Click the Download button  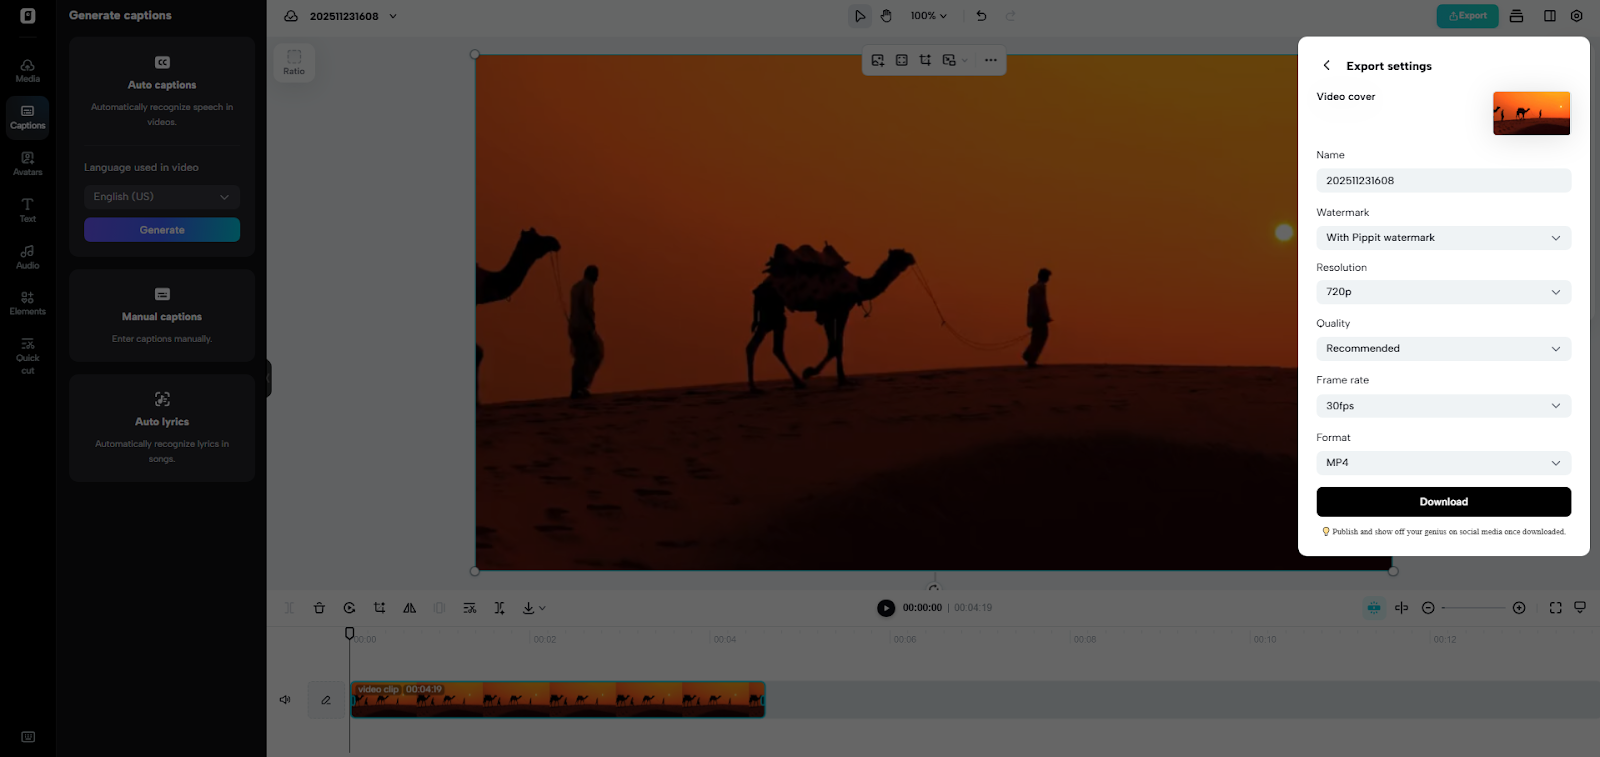1444,502
